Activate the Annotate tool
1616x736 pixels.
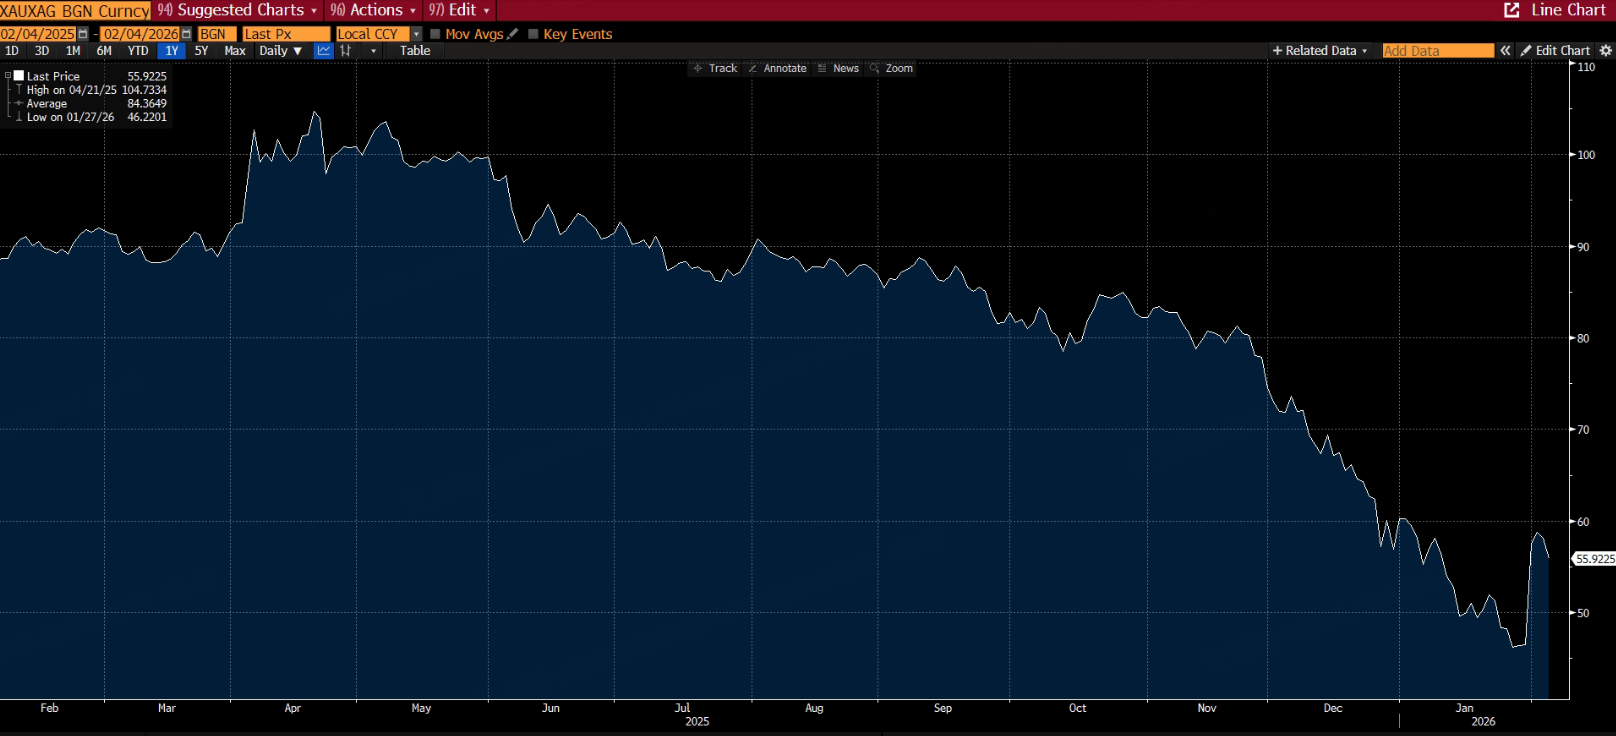tap(777, 69)
